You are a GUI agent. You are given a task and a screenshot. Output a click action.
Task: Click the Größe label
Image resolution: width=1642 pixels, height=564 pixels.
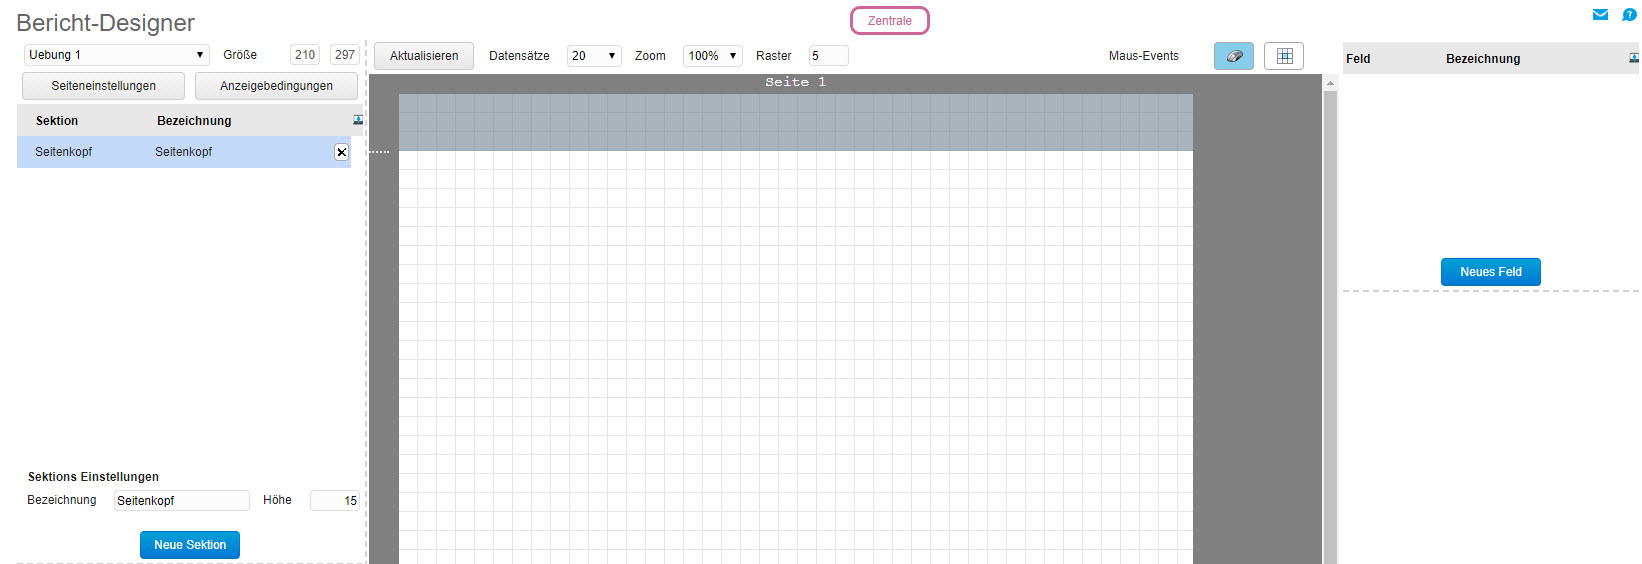pos(240,55)
